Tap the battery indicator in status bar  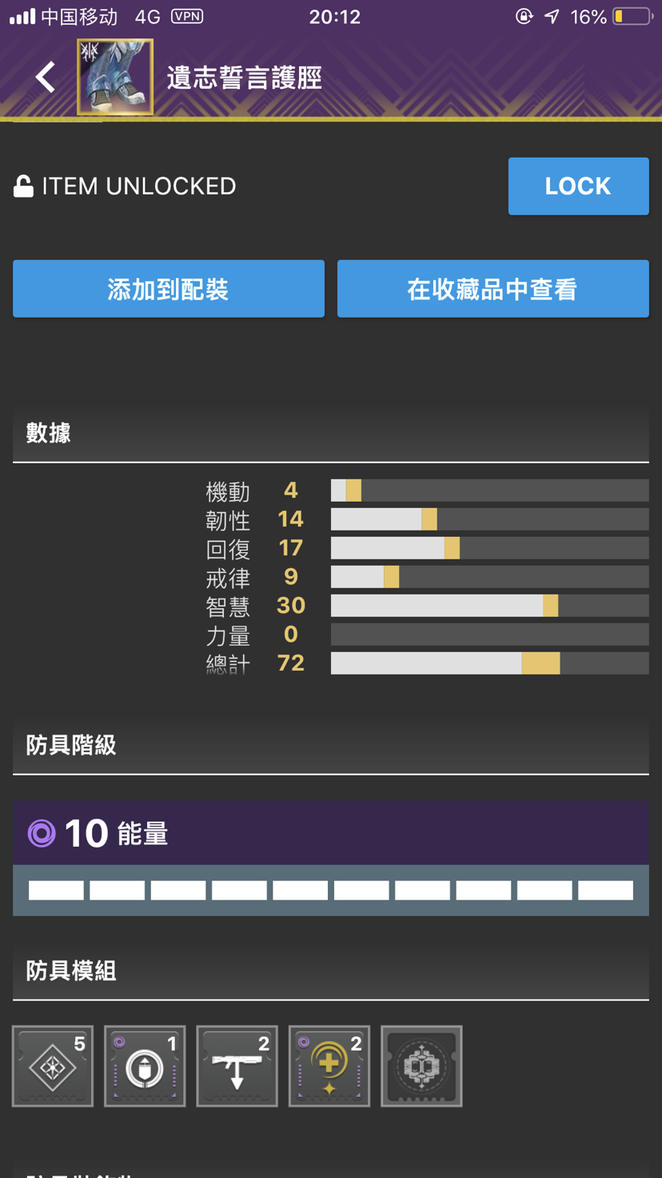(631, 17)
